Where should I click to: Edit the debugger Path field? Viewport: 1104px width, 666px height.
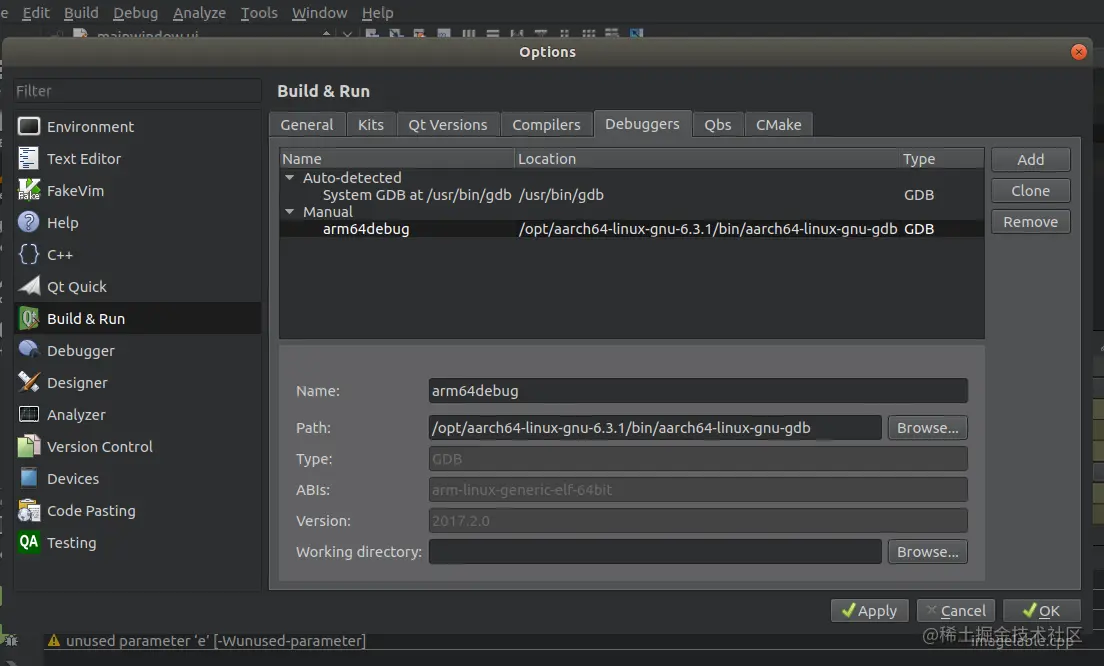pyautogui.click(x=655, y=428)
